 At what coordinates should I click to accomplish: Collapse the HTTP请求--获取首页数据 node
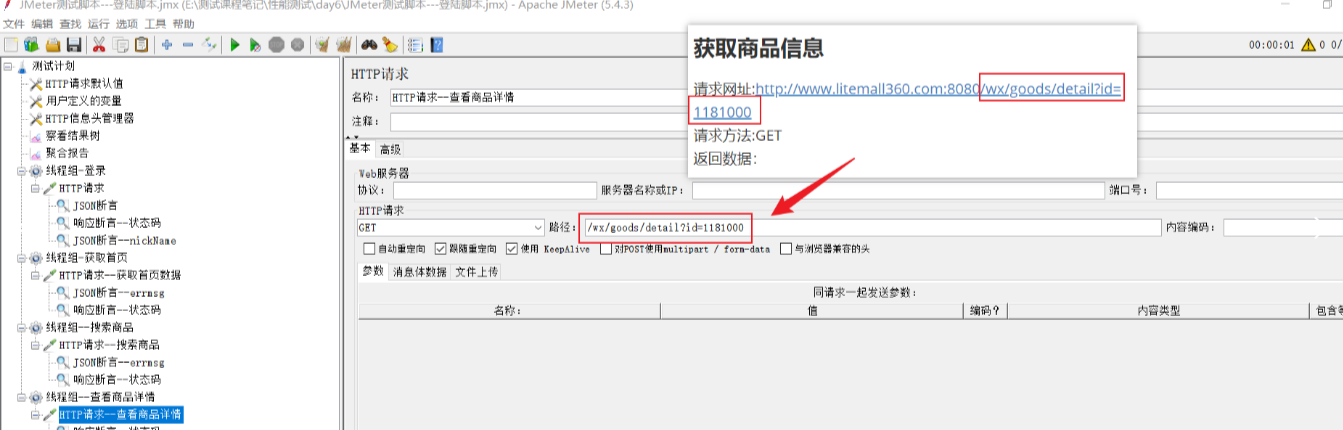[36, 275]
